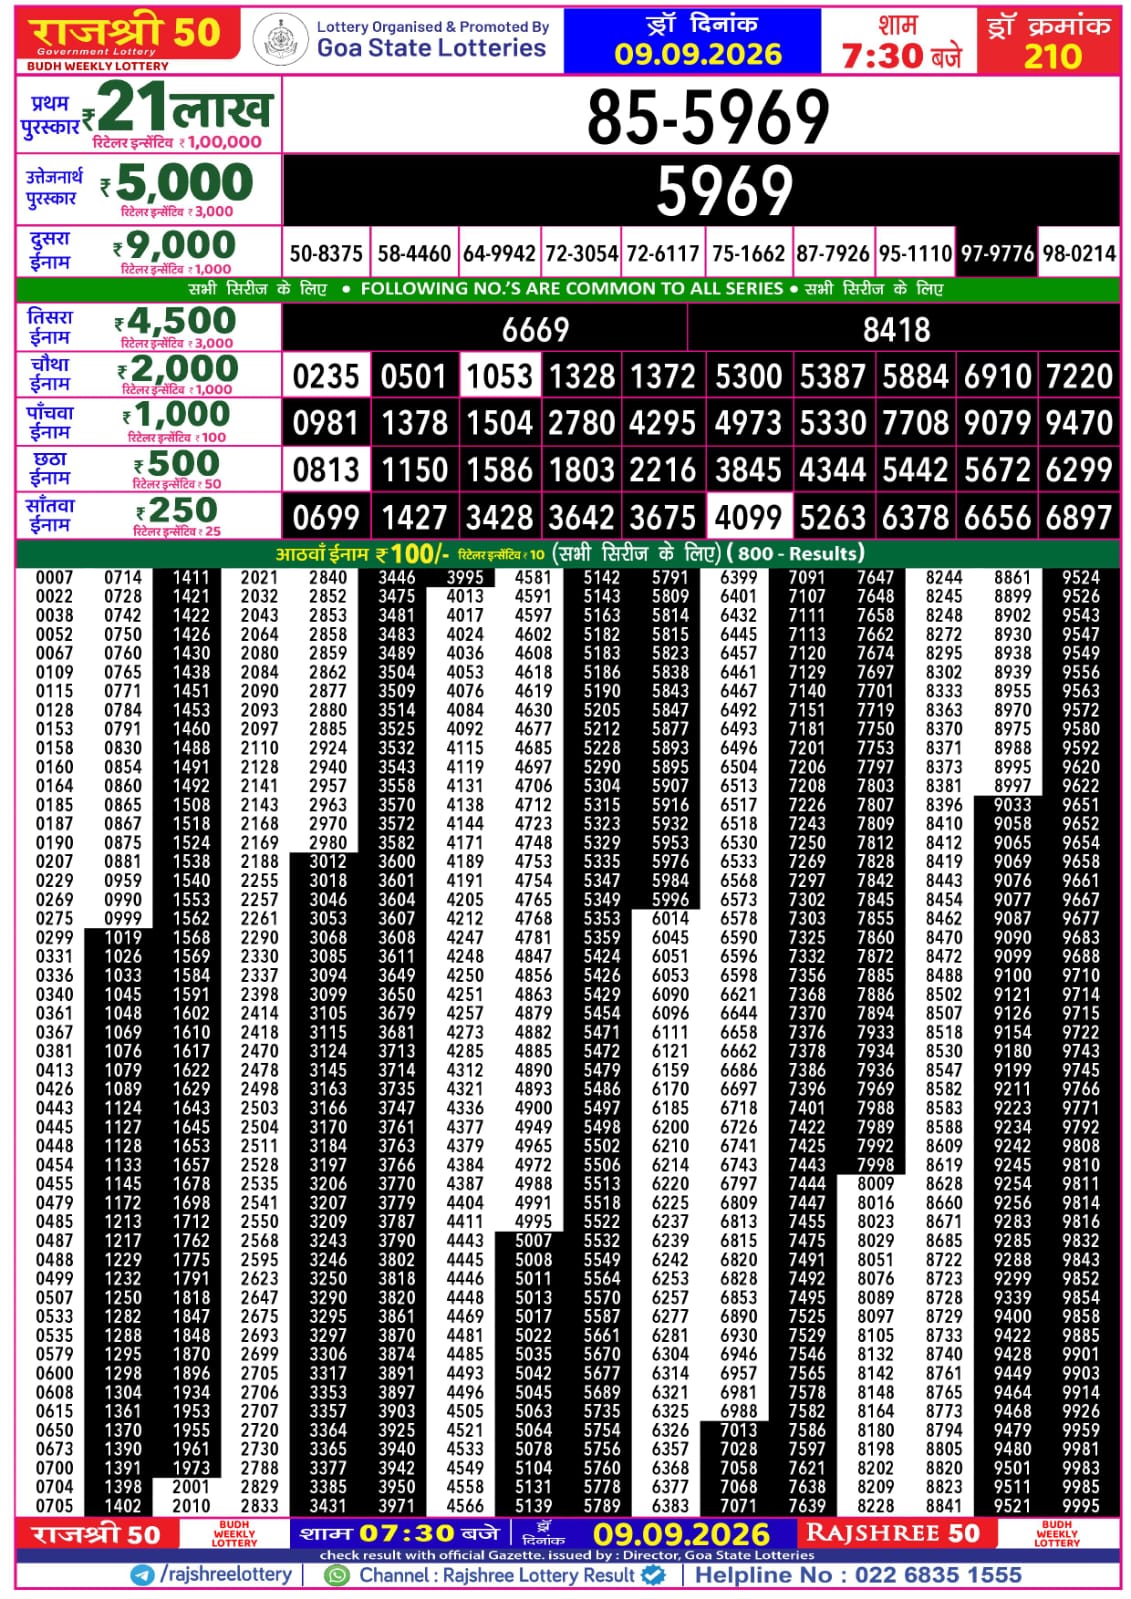Select sixth prize number 0813
Viewport: 1131px width, 1599px height.
(x=326, y=470)
